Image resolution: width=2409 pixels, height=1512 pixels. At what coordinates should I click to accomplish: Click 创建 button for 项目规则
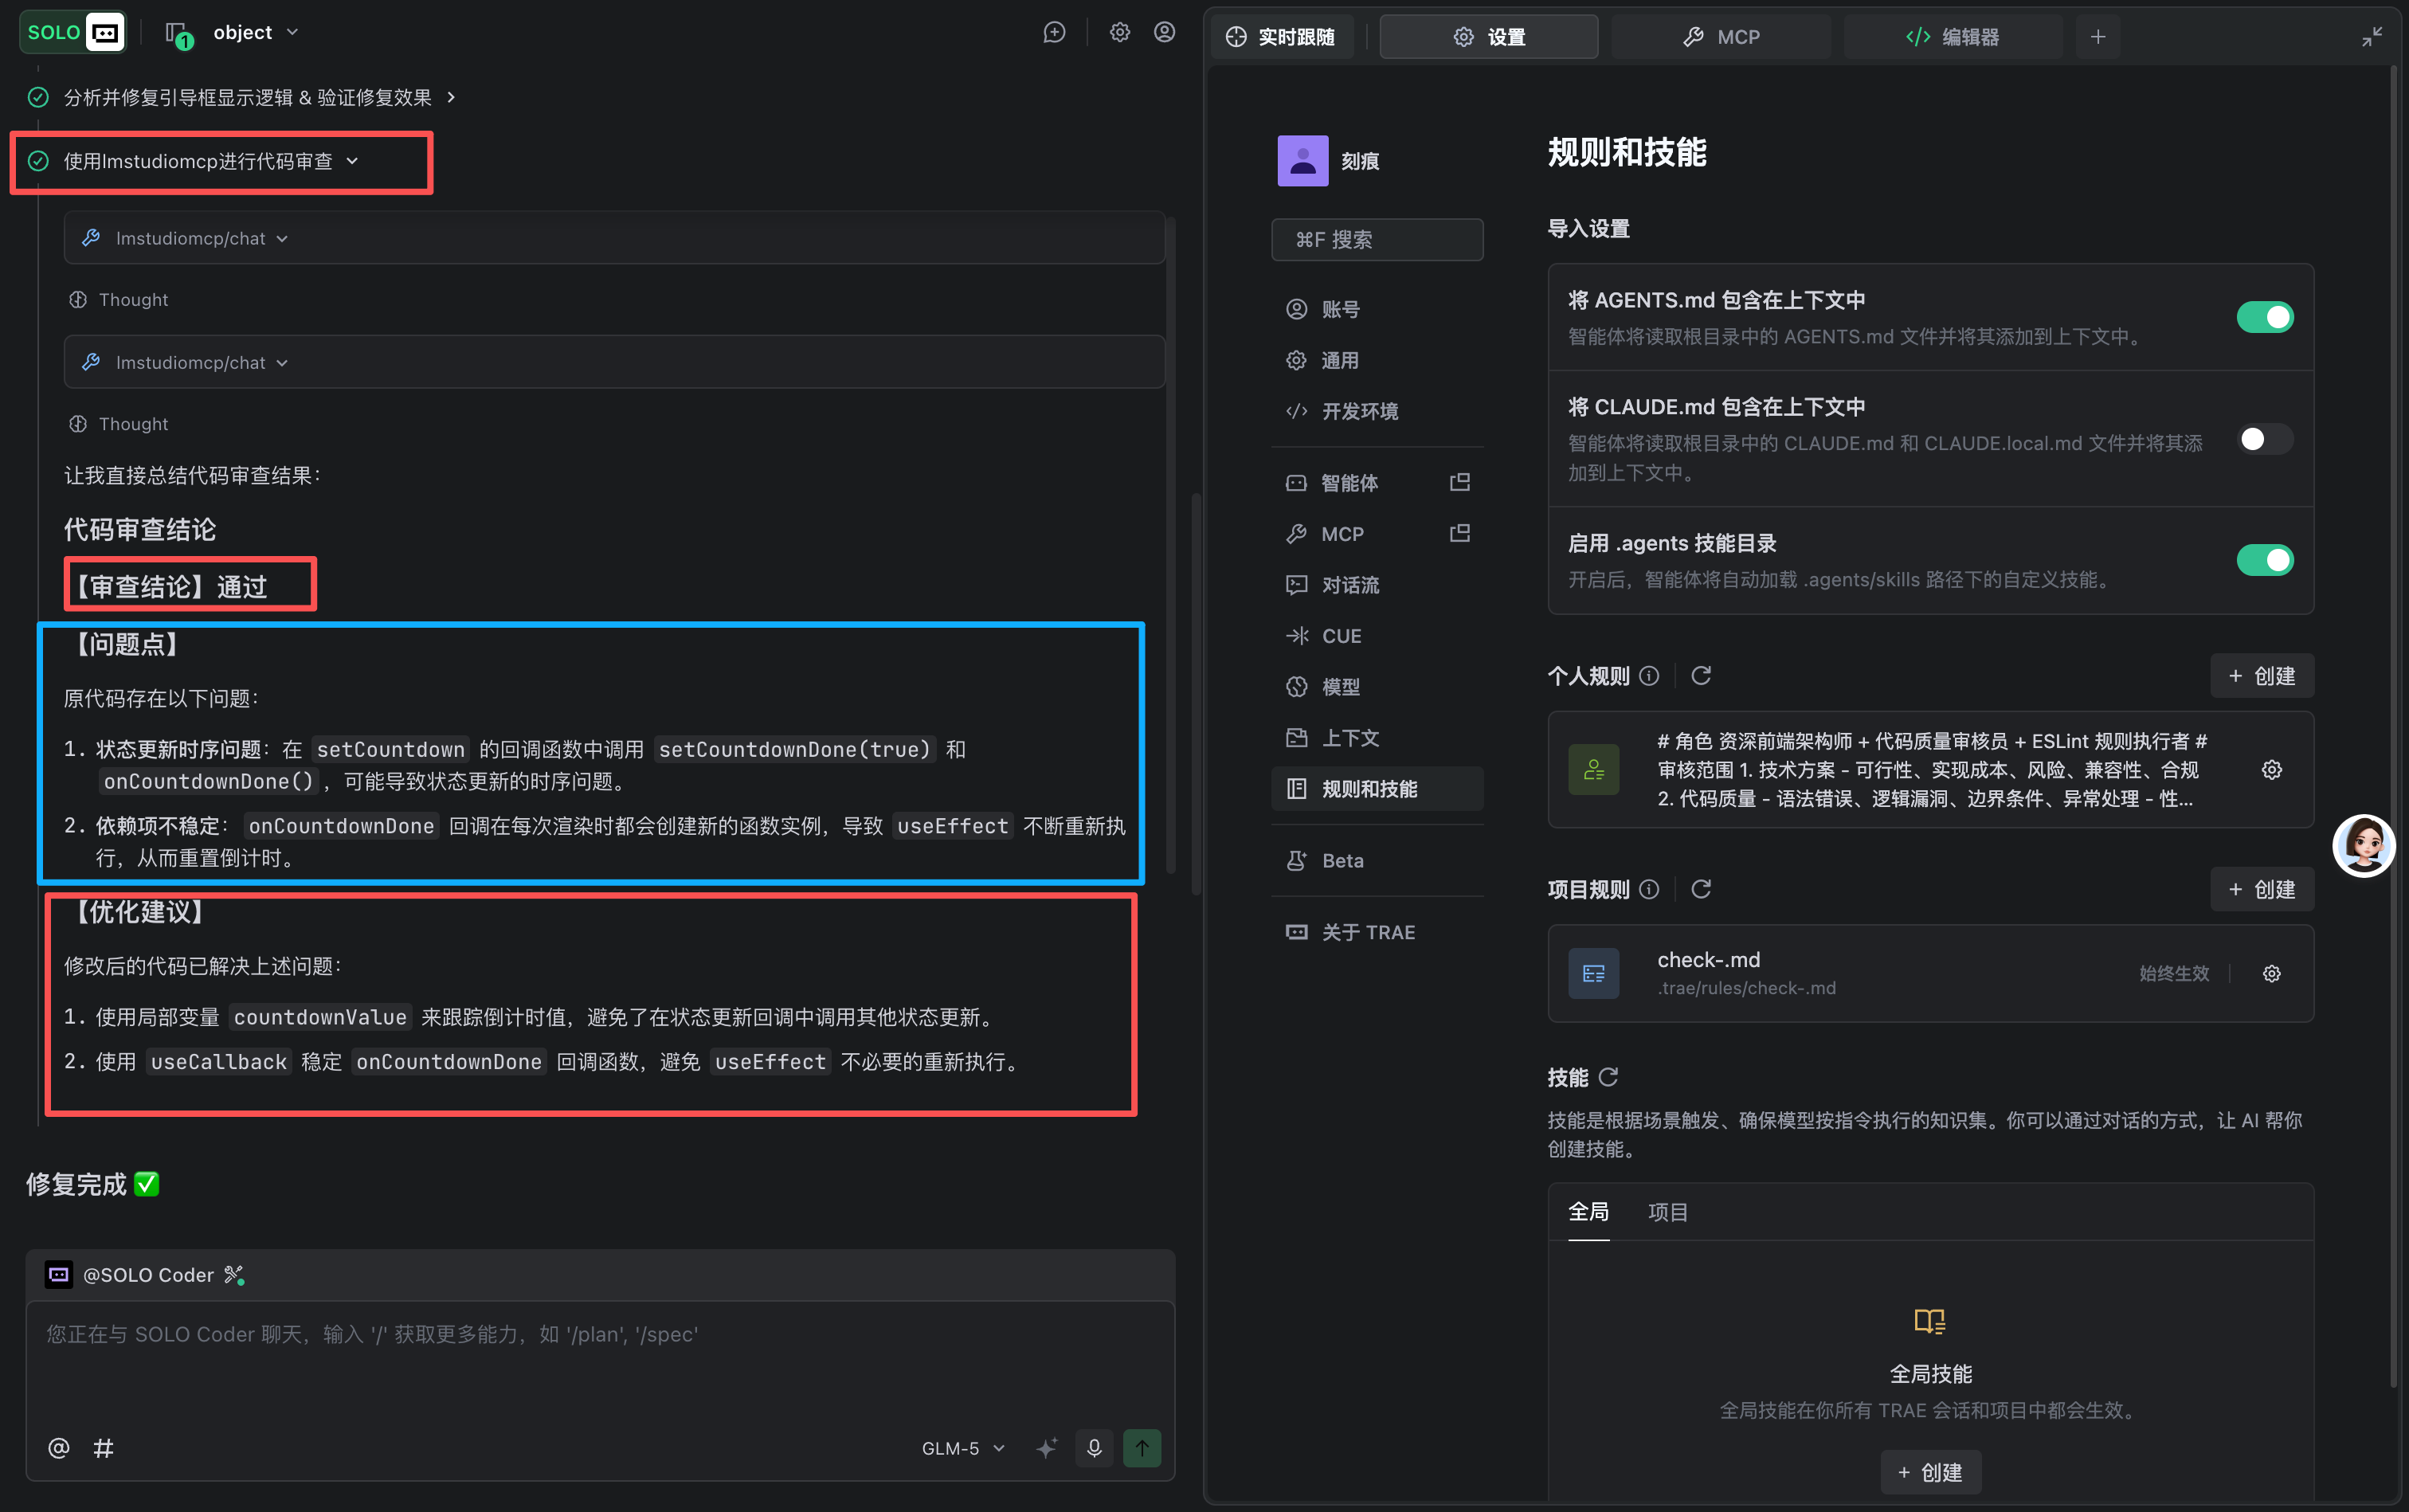tap(2261, 889)
